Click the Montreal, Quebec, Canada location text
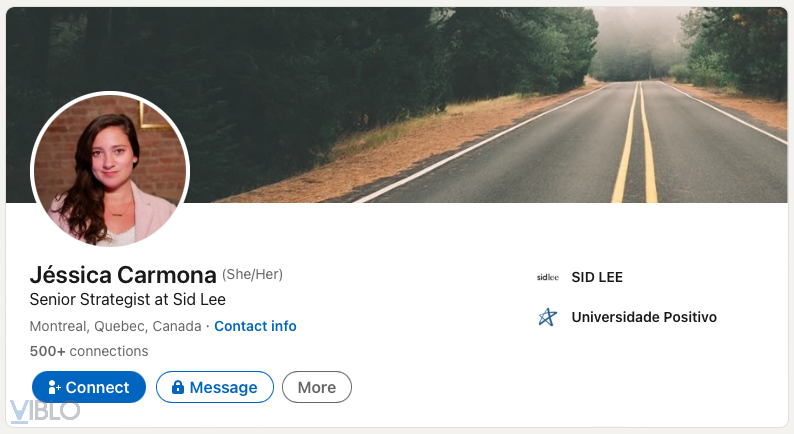Viewport: 794px width, 434px height. pyautogui.click(x=115, y=326)
